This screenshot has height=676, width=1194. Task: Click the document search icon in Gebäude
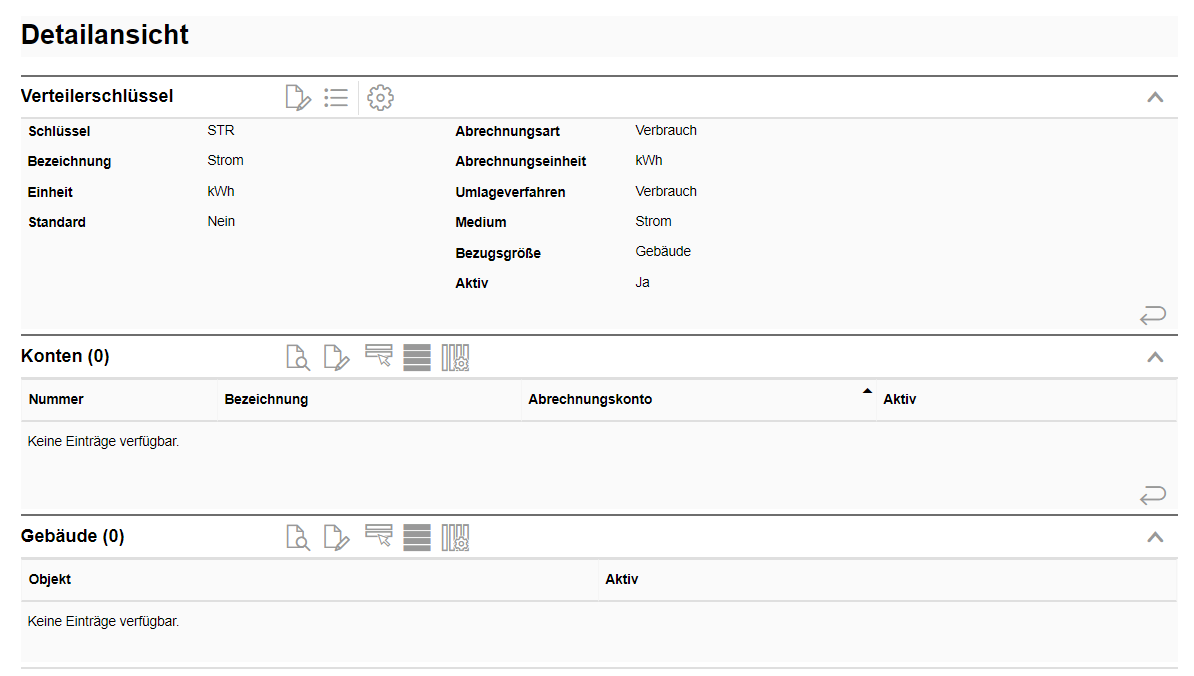tap(298, 537)
